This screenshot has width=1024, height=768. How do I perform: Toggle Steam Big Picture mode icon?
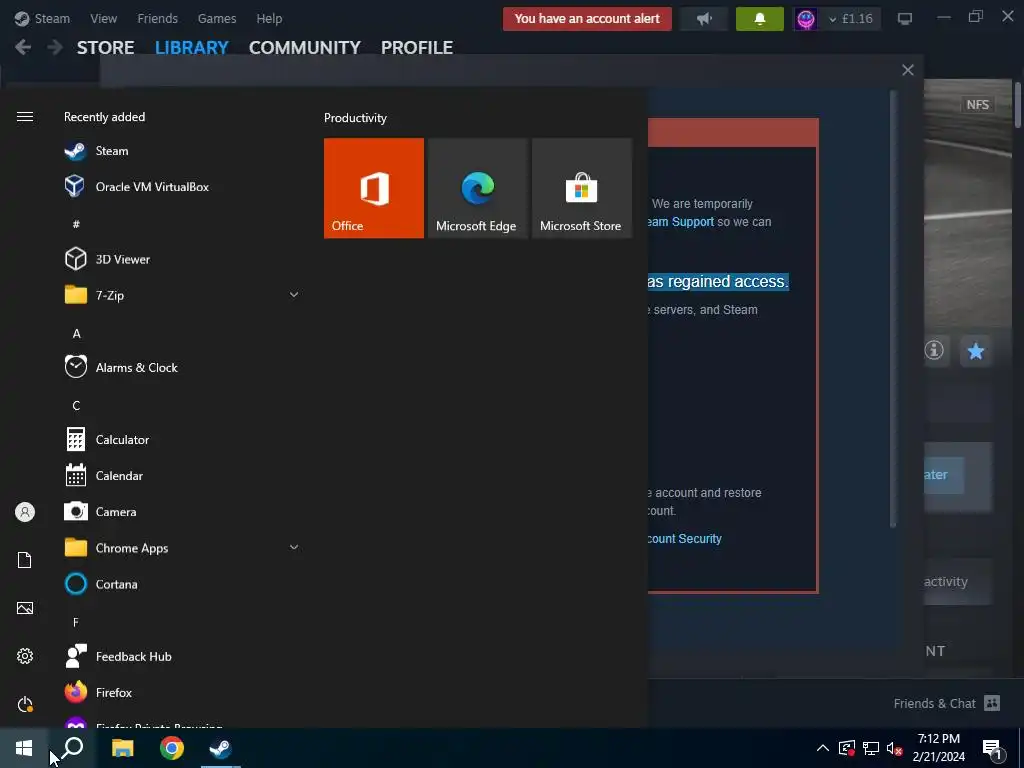(904, 19)
